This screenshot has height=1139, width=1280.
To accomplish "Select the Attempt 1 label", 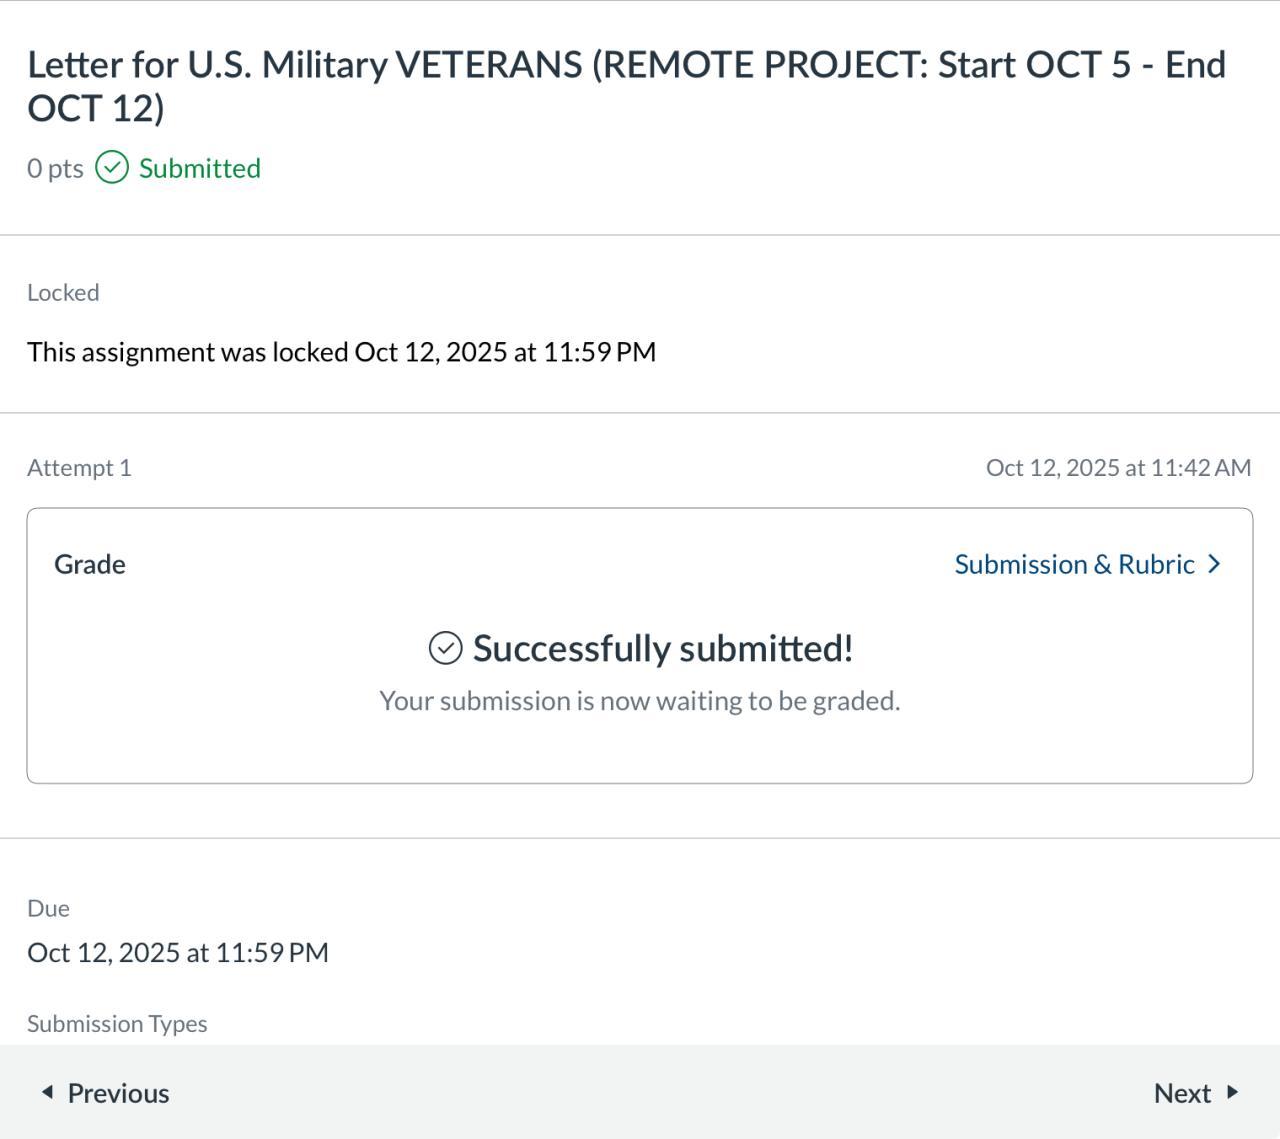I will click(x=79, y=468).
